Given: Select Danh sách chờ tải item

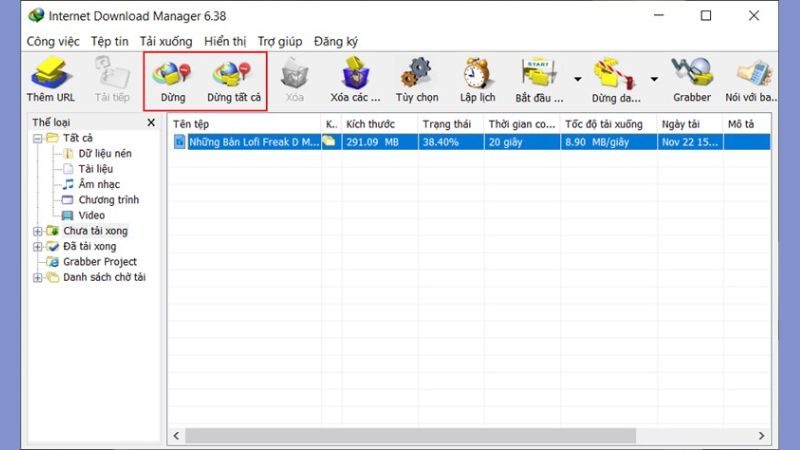Looking at the screenshot, I should coord(104,277).
